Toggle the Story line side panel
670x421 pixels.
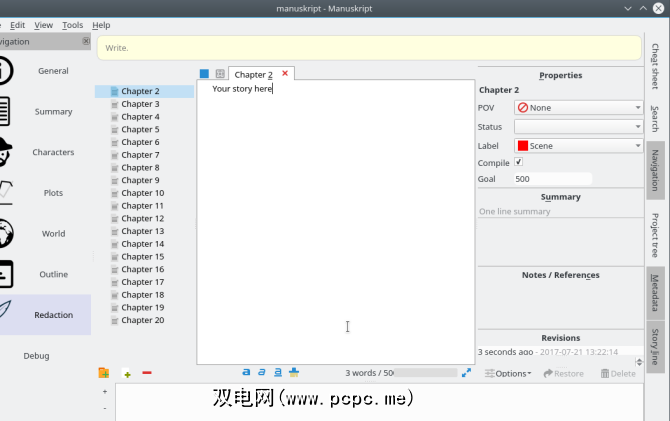[655, 347]
